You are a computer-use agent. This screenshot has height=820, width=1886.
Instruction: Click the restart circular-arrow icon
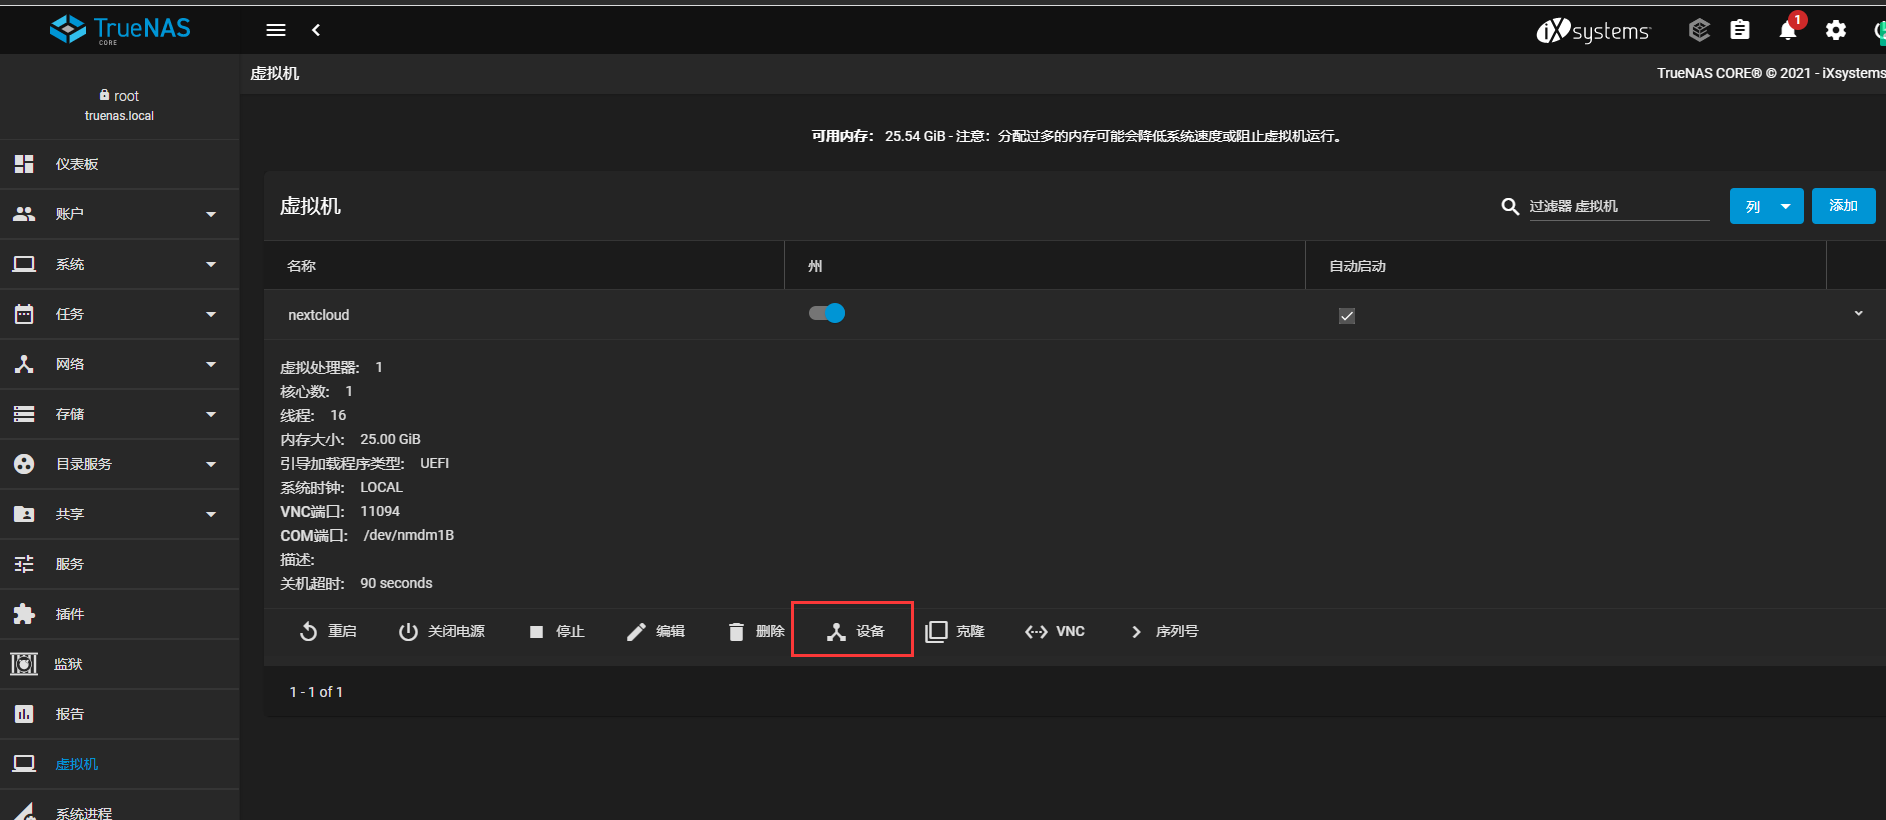[x=308, y=631]
